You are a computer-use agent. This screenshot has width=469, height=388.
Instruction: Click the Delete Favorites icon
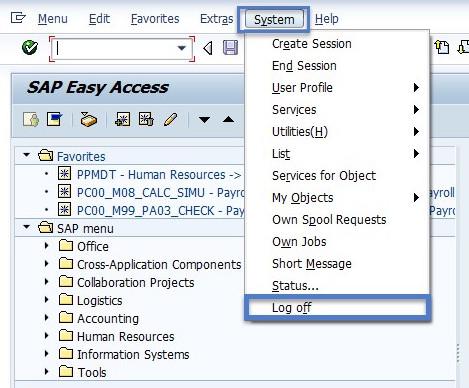(146, 119)
